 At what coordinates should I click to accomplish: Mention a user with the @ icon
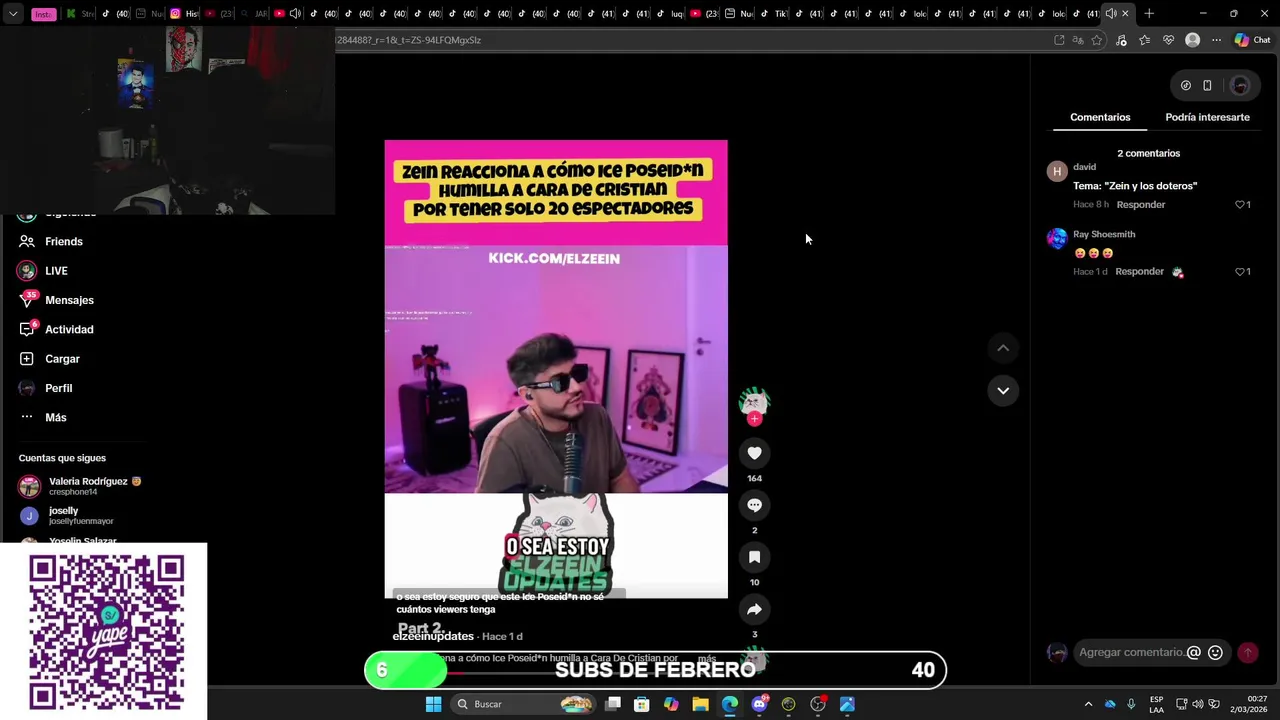coord(1193,652)
